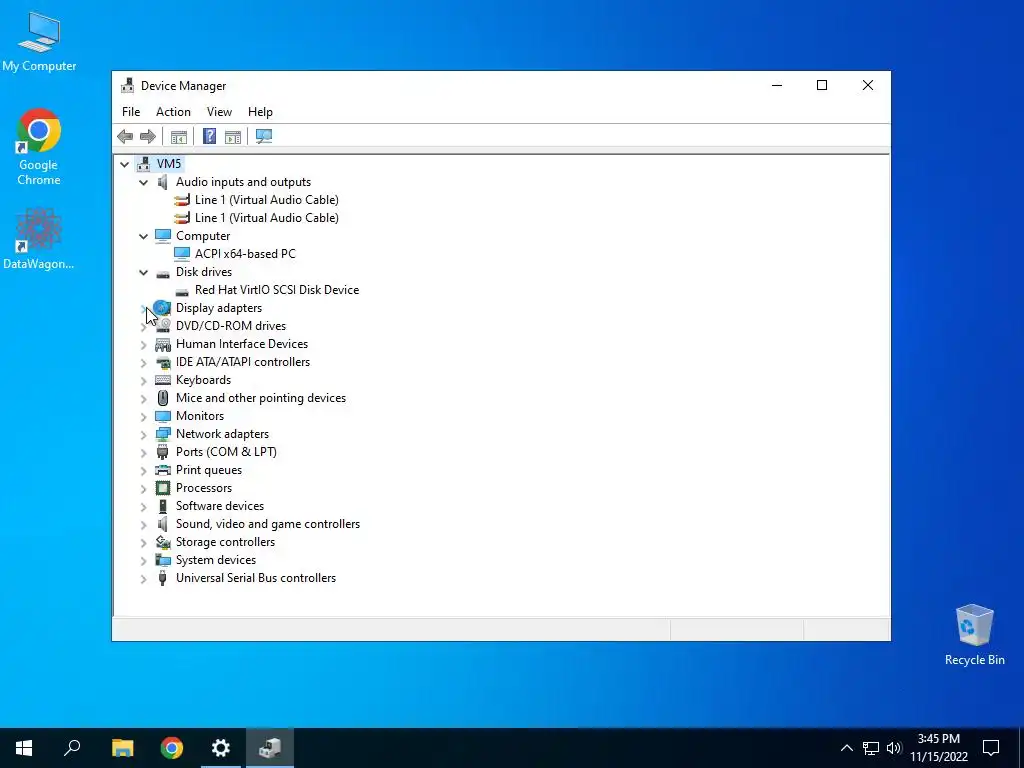The width and height of the screenshot is (1024, 768).
Task: Click the volume speaker tray icon
Action: point(894,748)
